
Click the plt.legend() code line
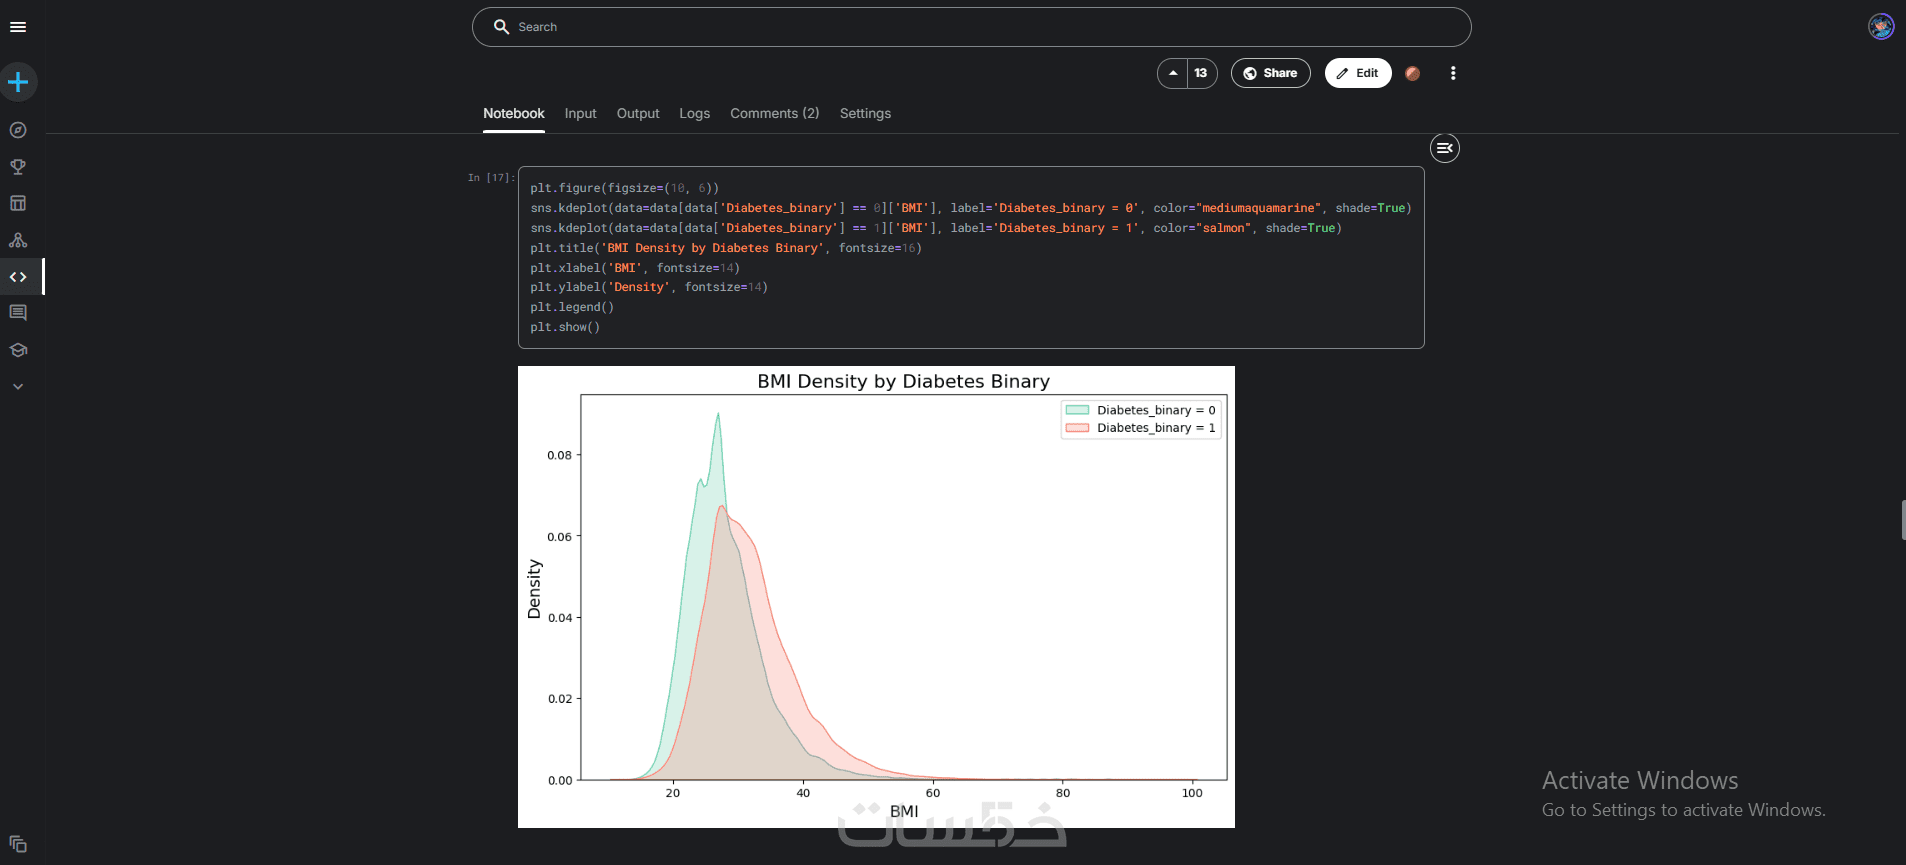point(572,307)
